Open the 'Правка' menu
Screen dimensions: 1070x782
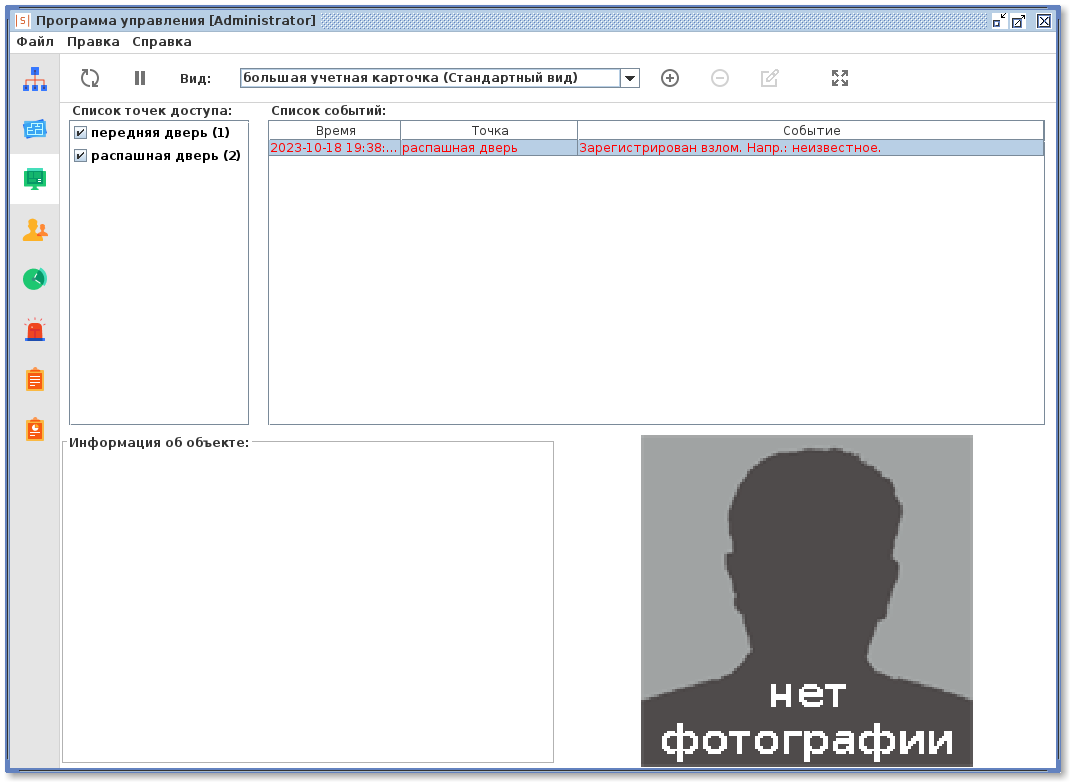[93, 42]
